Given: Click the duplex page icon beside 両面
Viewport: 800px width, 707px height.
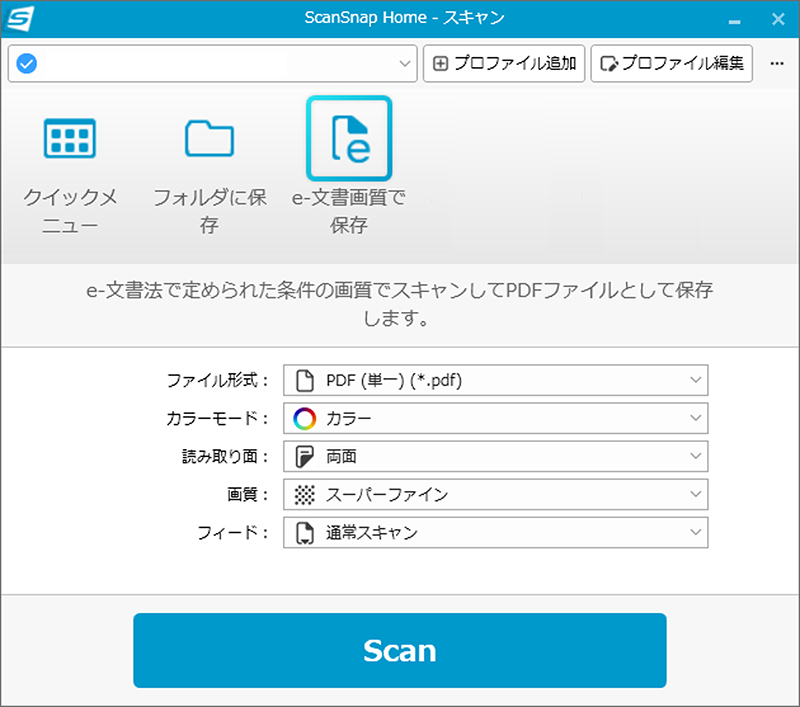Looking at the screenshot, I should pyautogui.click(x=305, y=456).
